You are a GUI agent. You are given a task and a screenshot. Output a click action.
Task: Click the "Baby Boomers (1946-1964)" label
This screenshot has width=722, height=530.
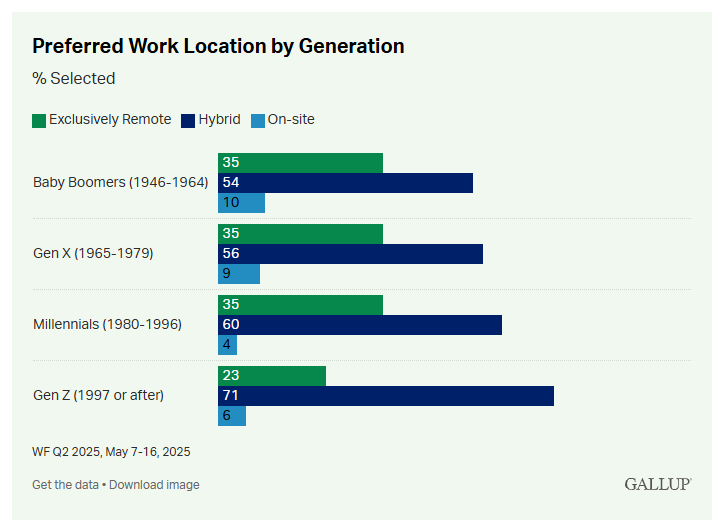(120, 182)
